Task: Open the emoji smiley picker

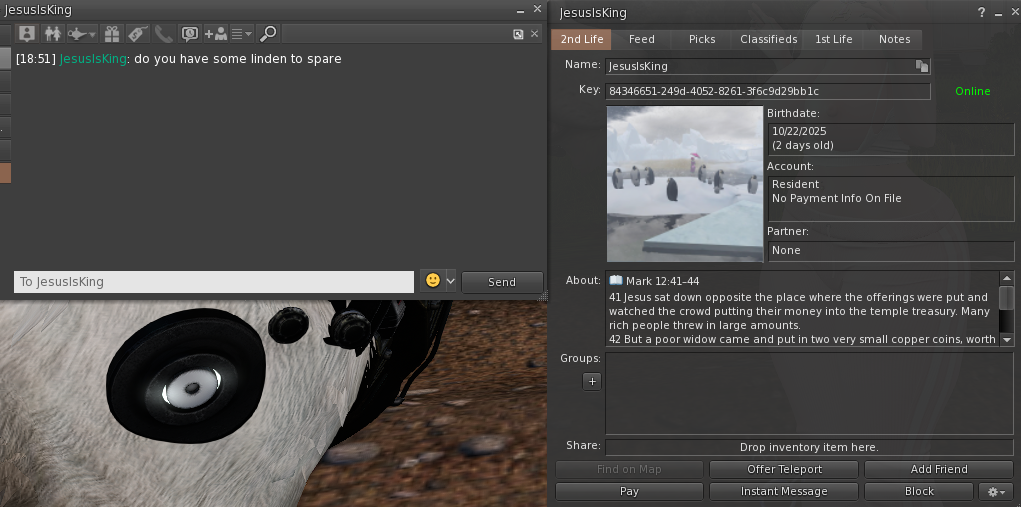Action: (433, 281)
